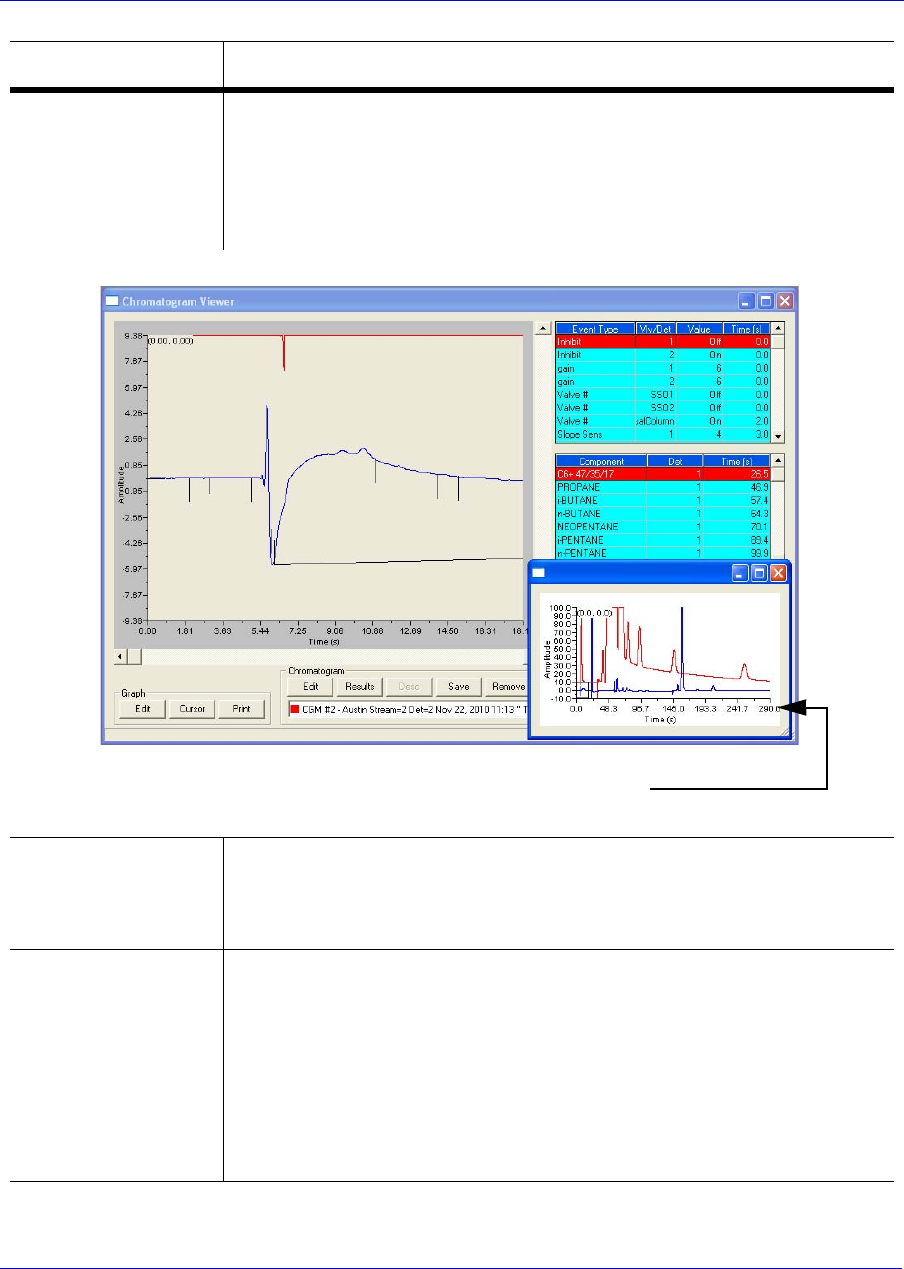The height and width of the screenshot is (1269, 904).
Task: Select the Valve # SSO1 row
Action: pyautogui.click(x=663, y=394)
